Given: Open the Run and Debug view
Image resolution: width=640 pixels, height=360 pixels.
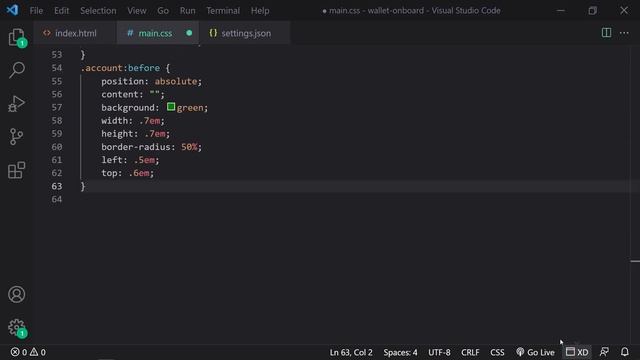Looking at the screenshot, I should pyautogui.click(x=16, y=103).
